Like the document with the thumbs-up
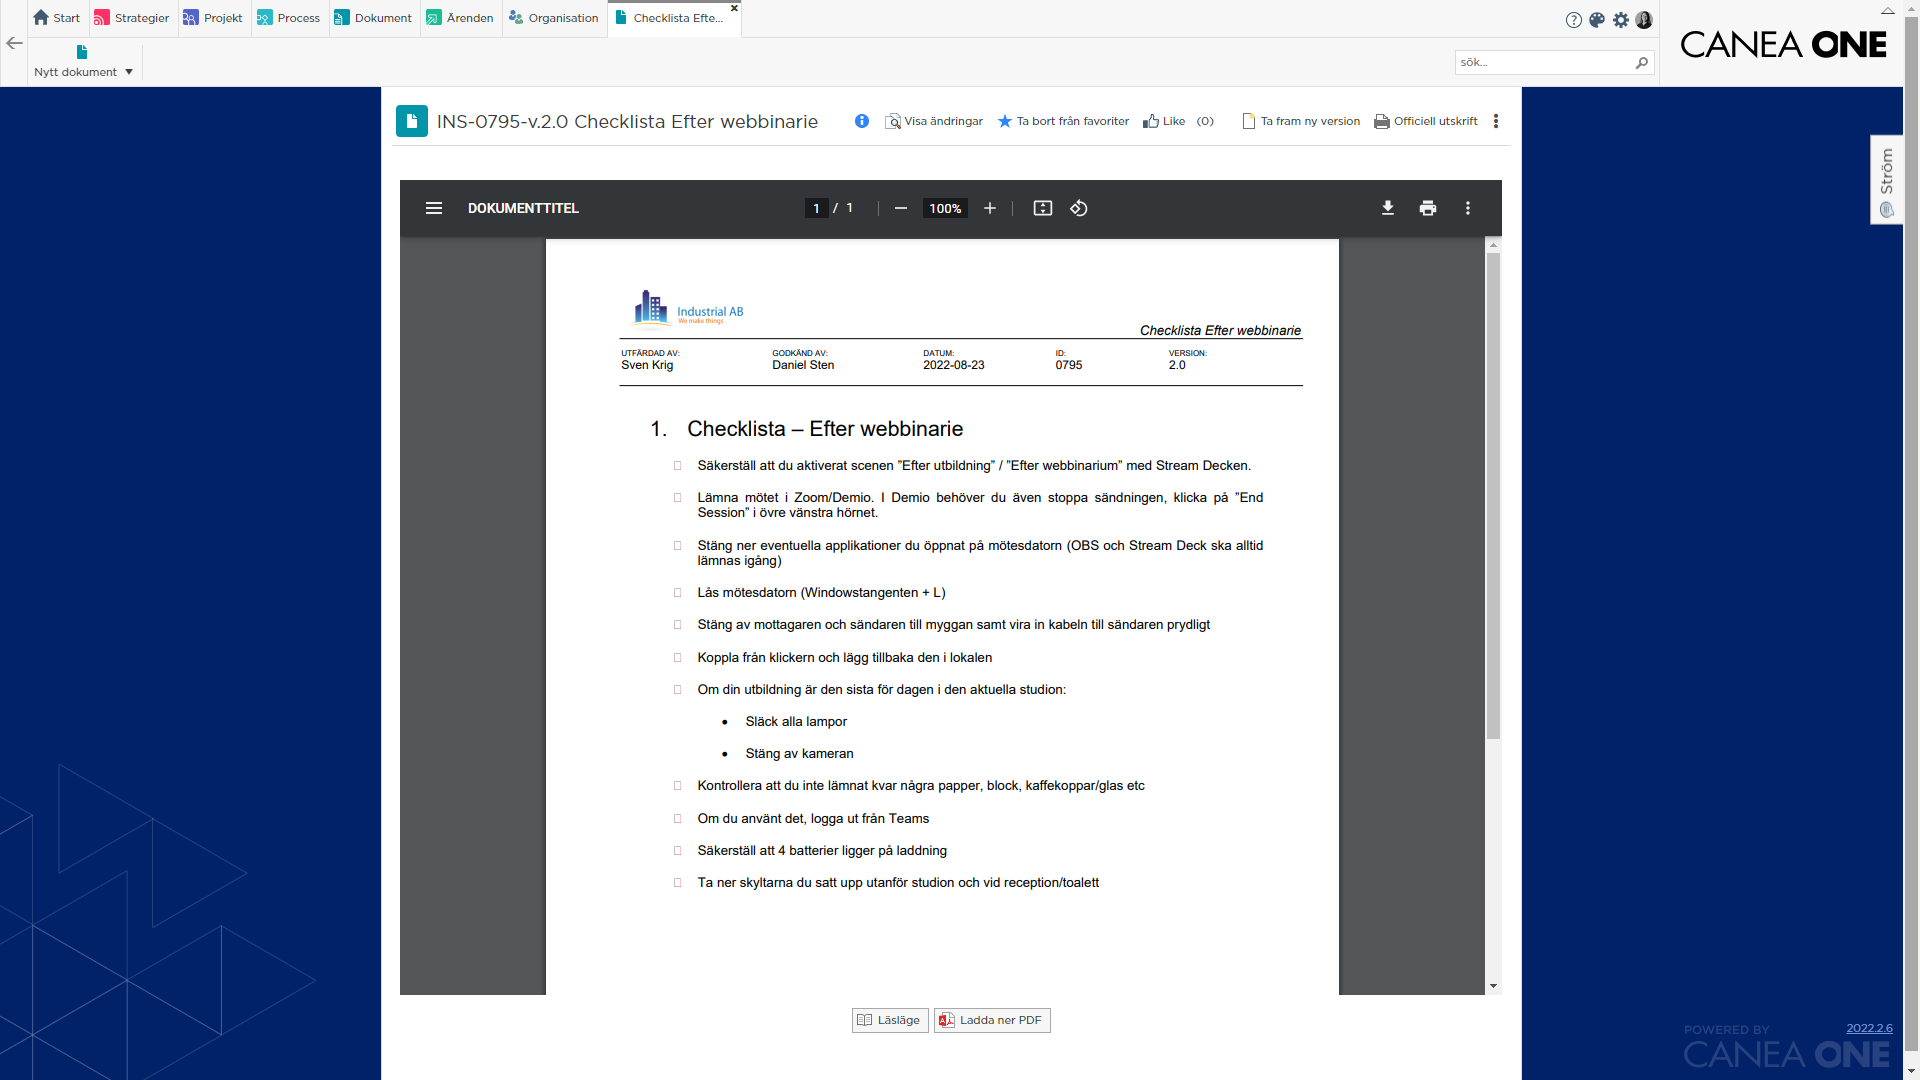The image size is (1920, 1080). (1163, 121)
